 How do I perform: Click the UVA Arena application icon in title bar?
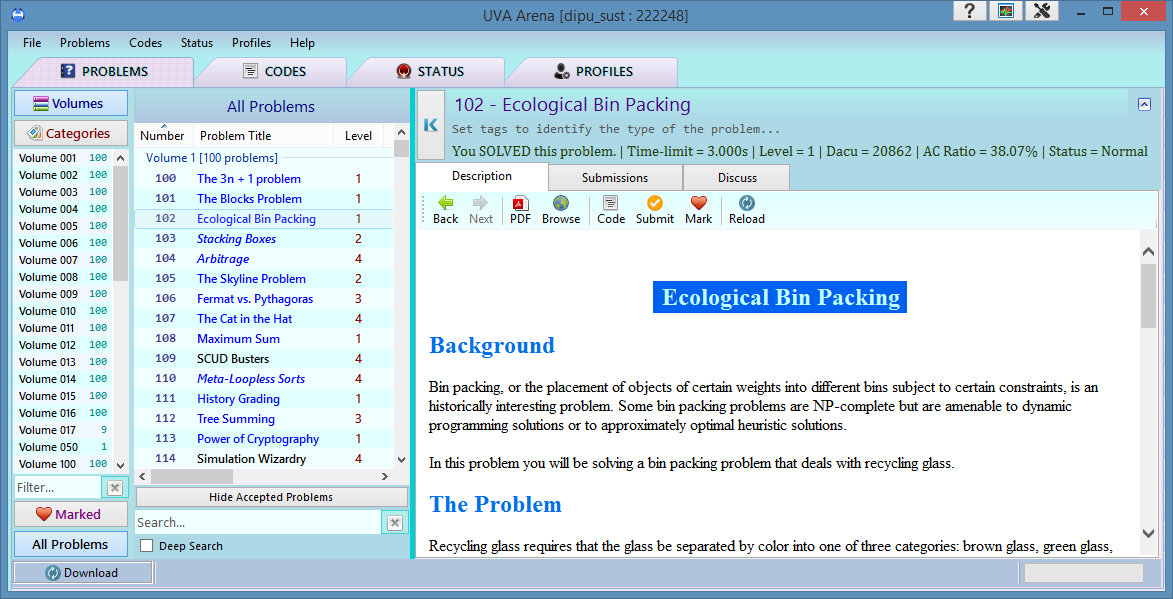(x=19, y=14)
